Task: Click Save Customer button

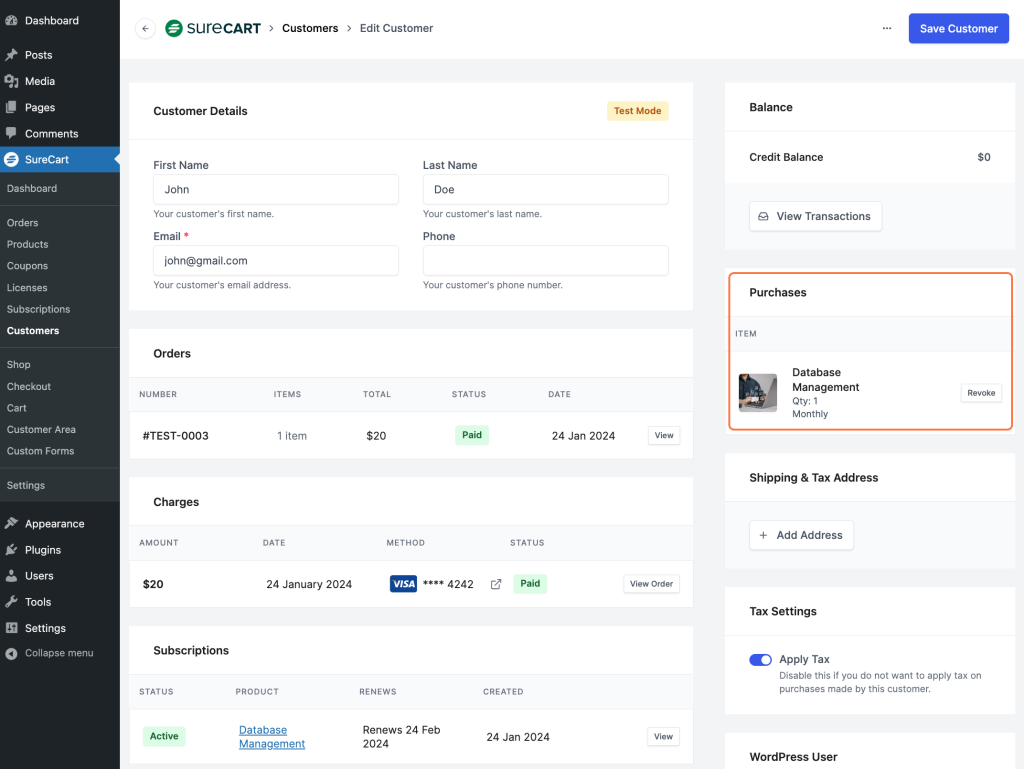Action: [x=958, y=29]
